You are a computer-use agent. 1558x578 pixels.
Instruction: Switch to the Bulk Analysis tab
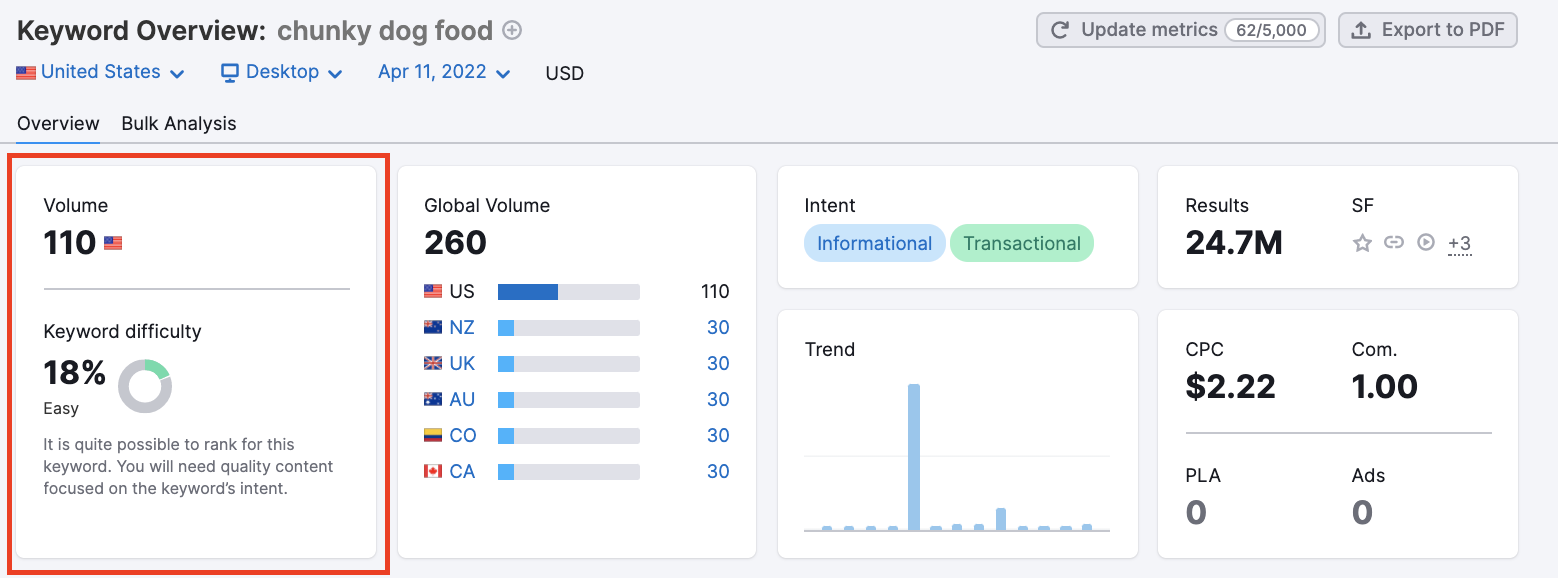click(x=179, y=124)
